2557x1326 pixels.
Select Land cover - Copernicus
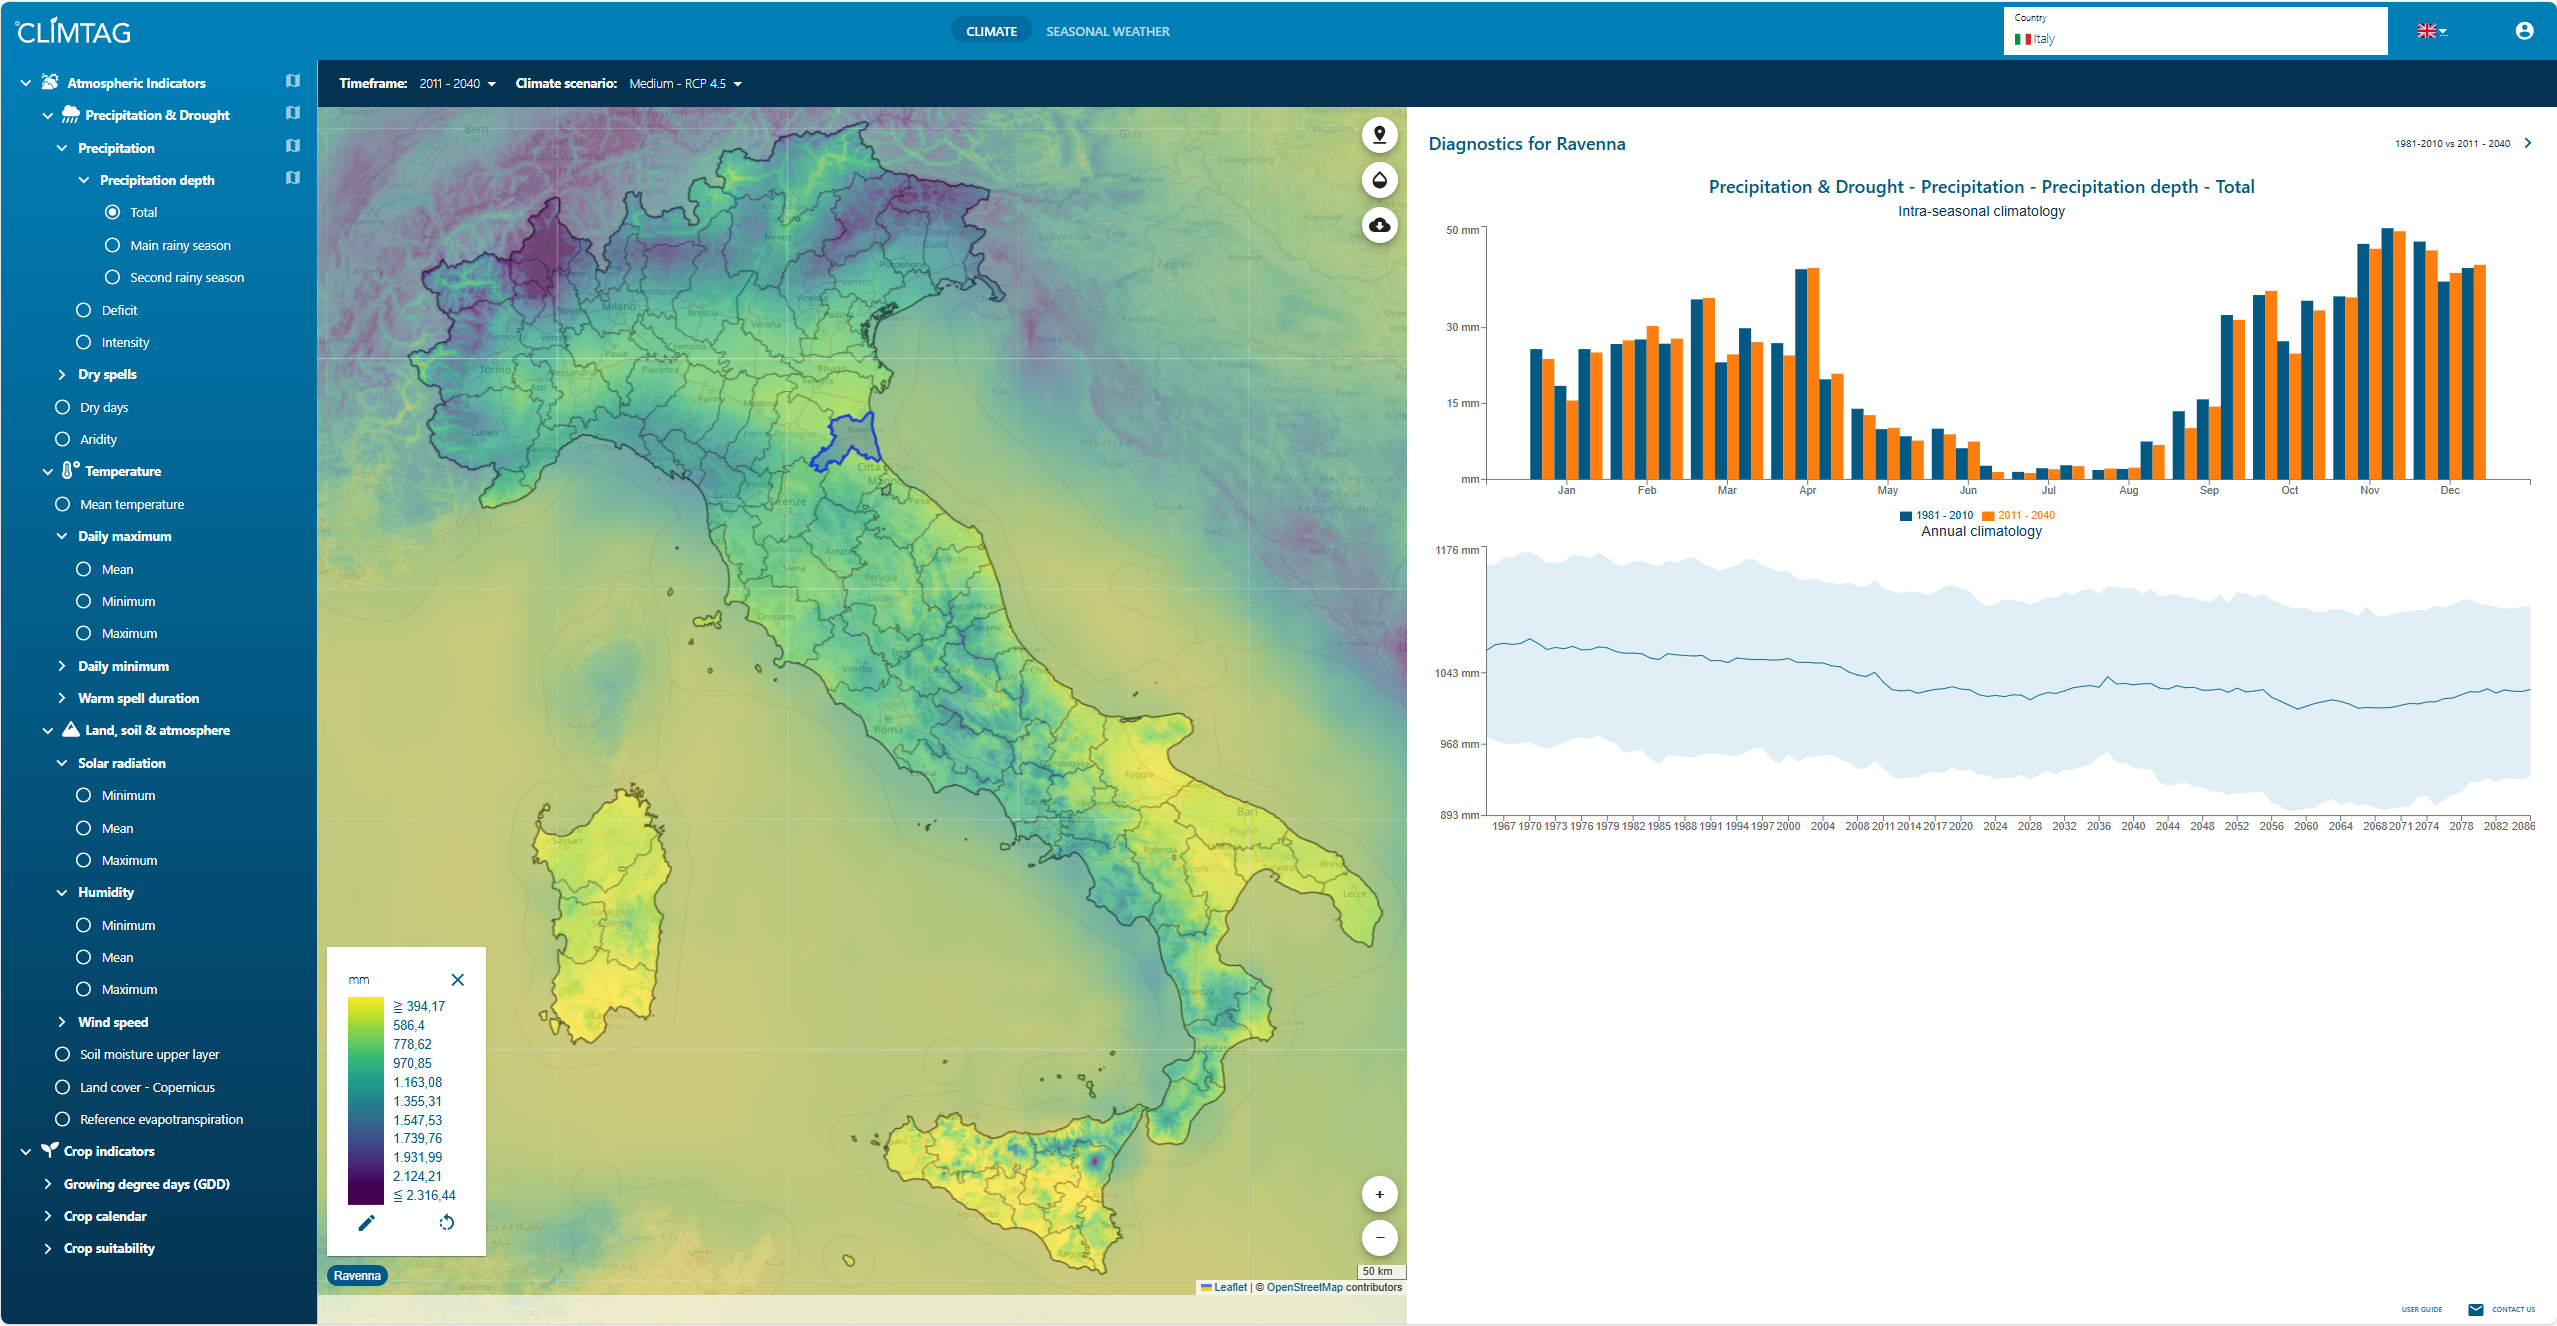pyautogui.click(x=62, y=1087)
